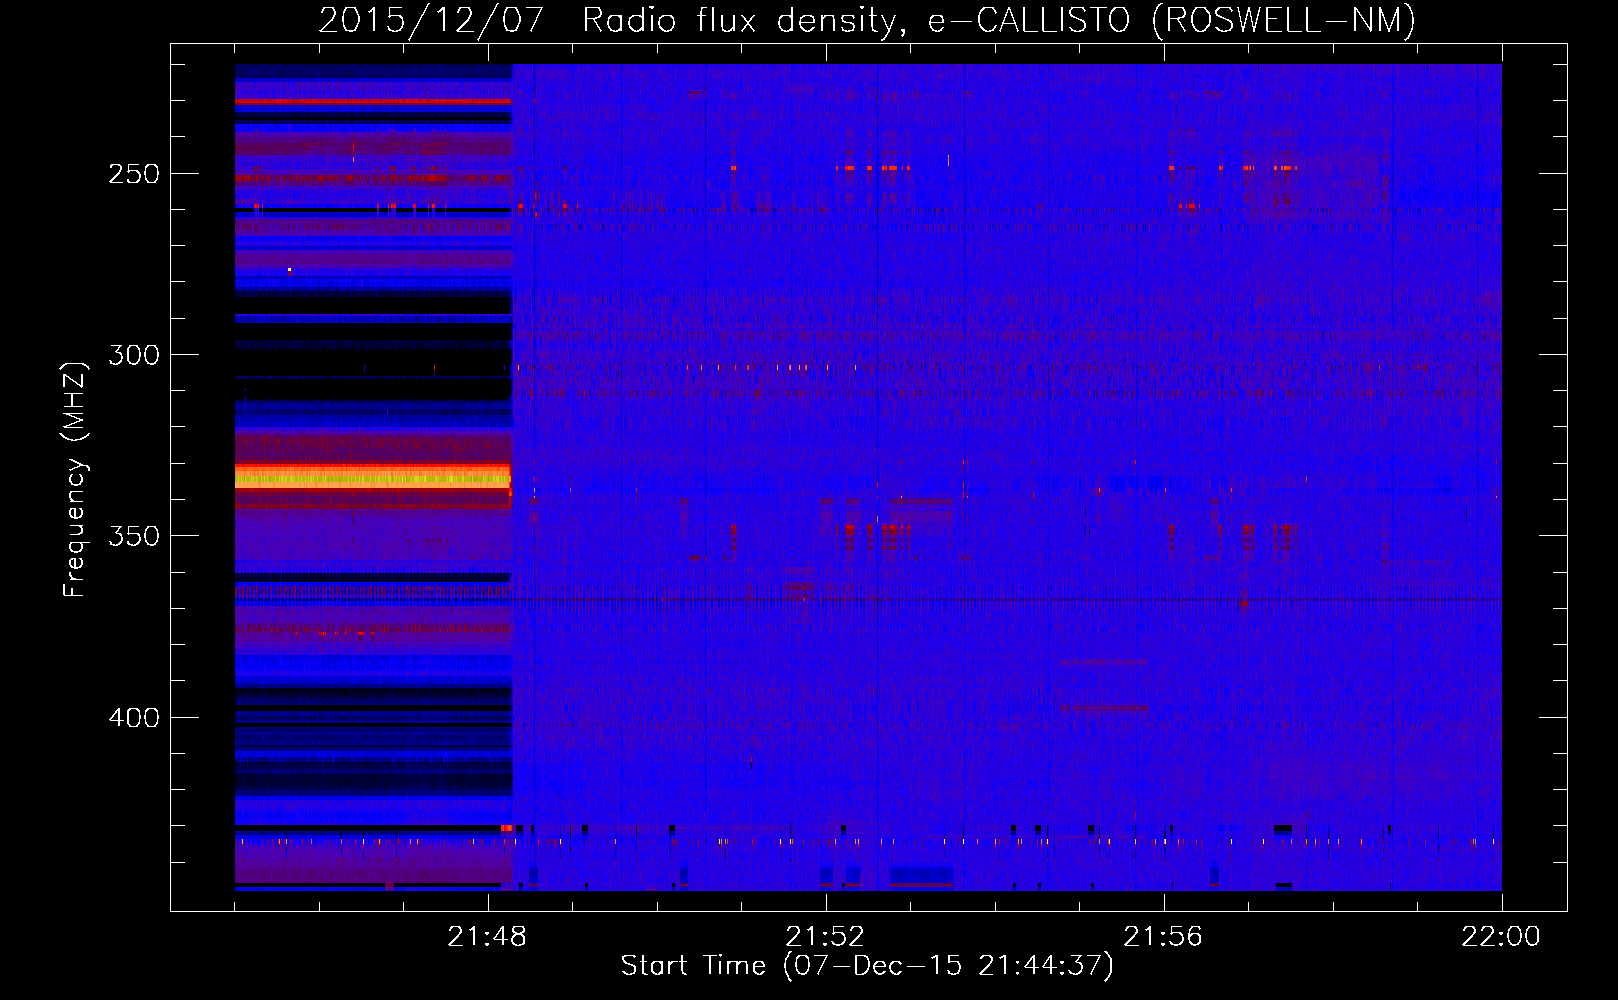Click the 'Frequency (MHZ)' axis title
The image size is (1618, 1000).
coord(75,479)
